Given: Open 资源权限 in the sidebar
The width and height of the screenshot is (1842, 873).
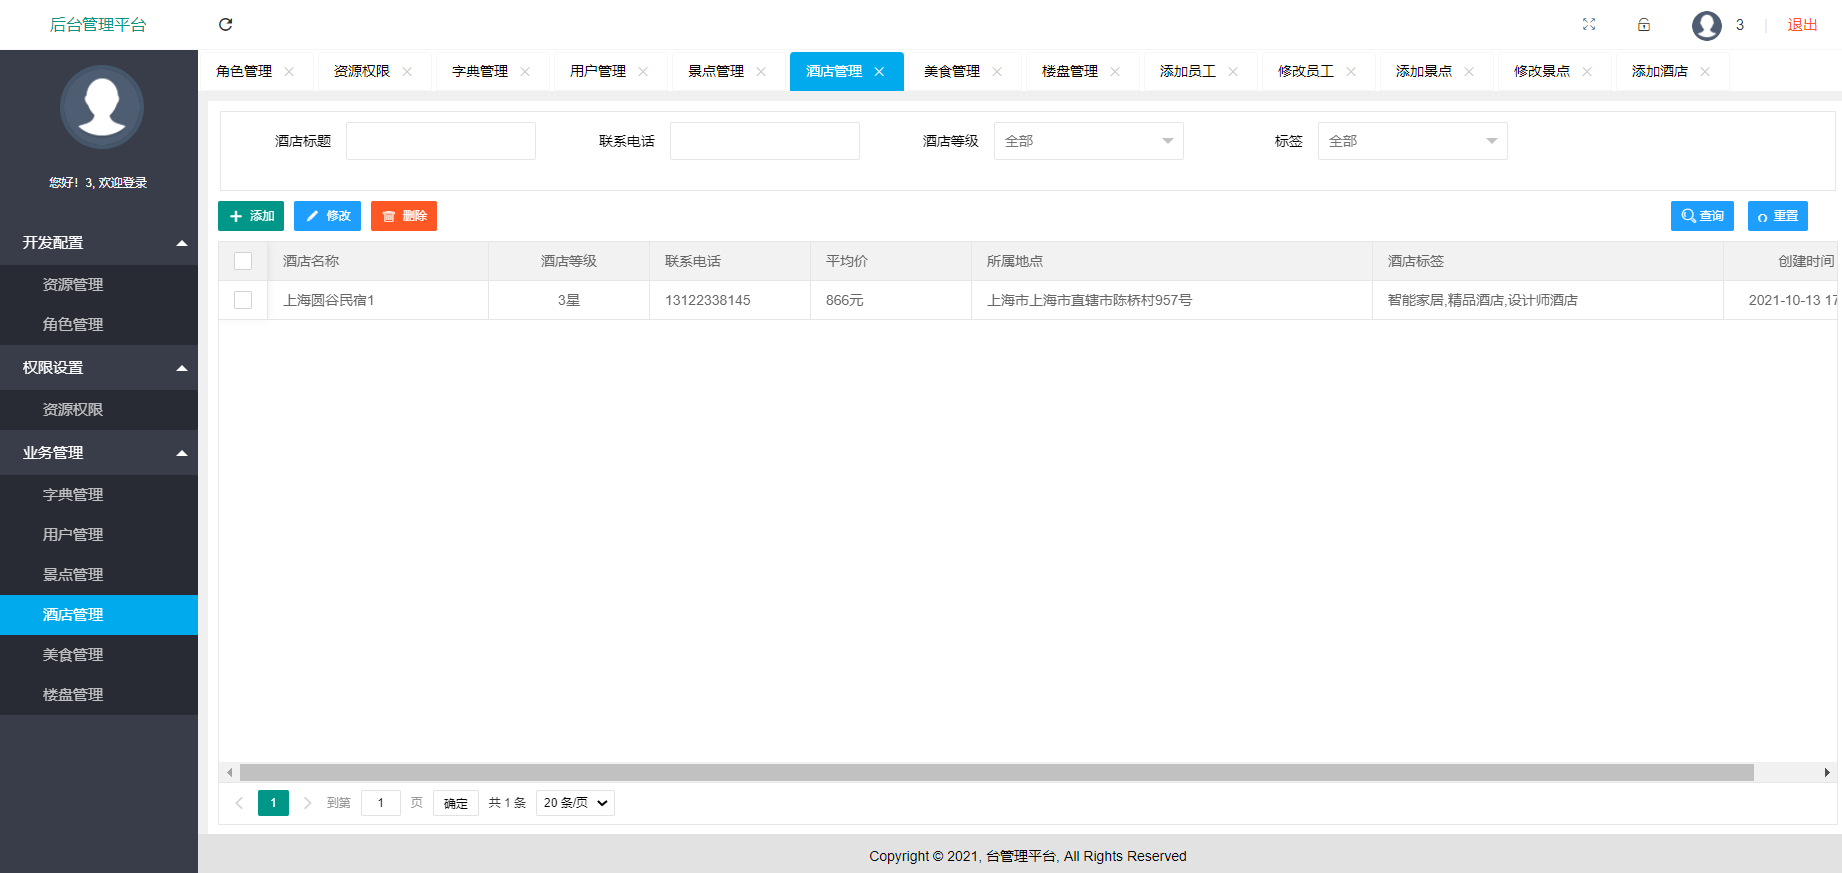Looking at the screenshot, I should 99,410.
